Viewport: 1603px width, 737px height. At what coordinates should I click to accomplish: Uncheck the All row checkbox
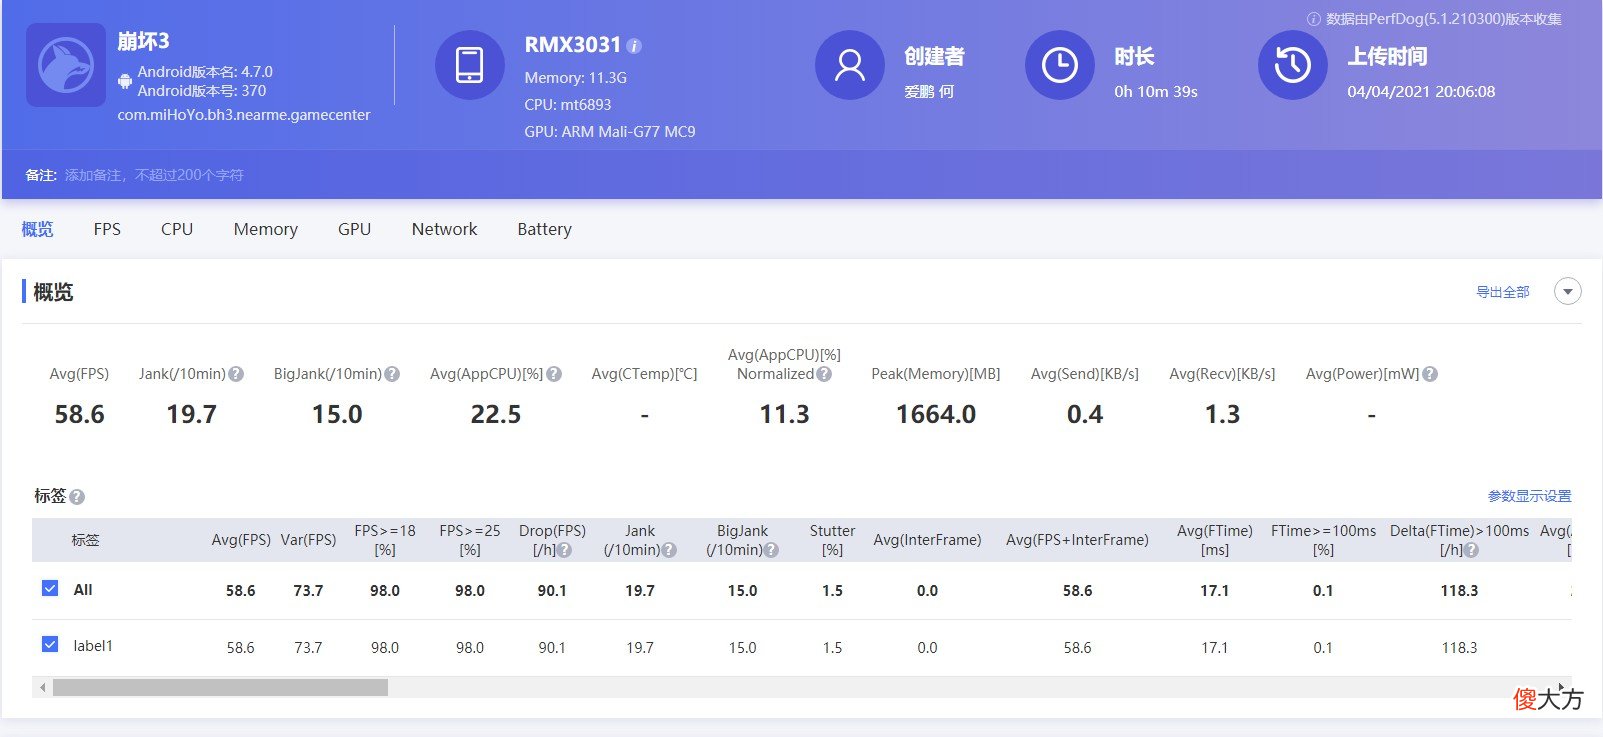(50, 588)
